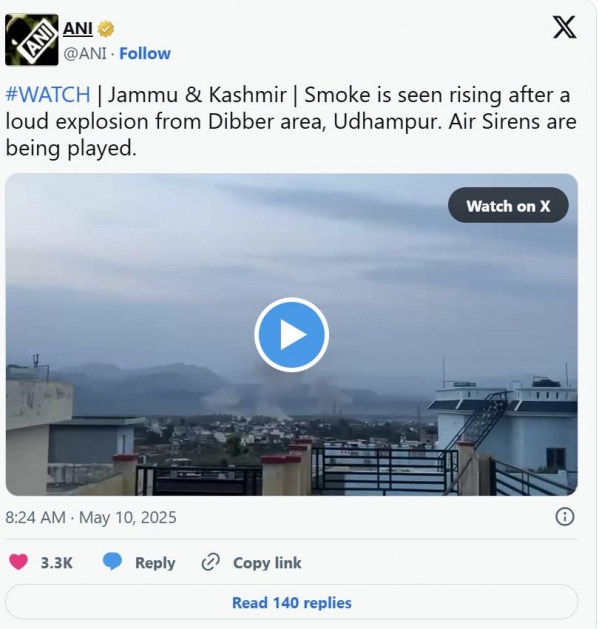Click the Reply text label
600x629 pixels.
pyautogui.click(x=155, y=562)
